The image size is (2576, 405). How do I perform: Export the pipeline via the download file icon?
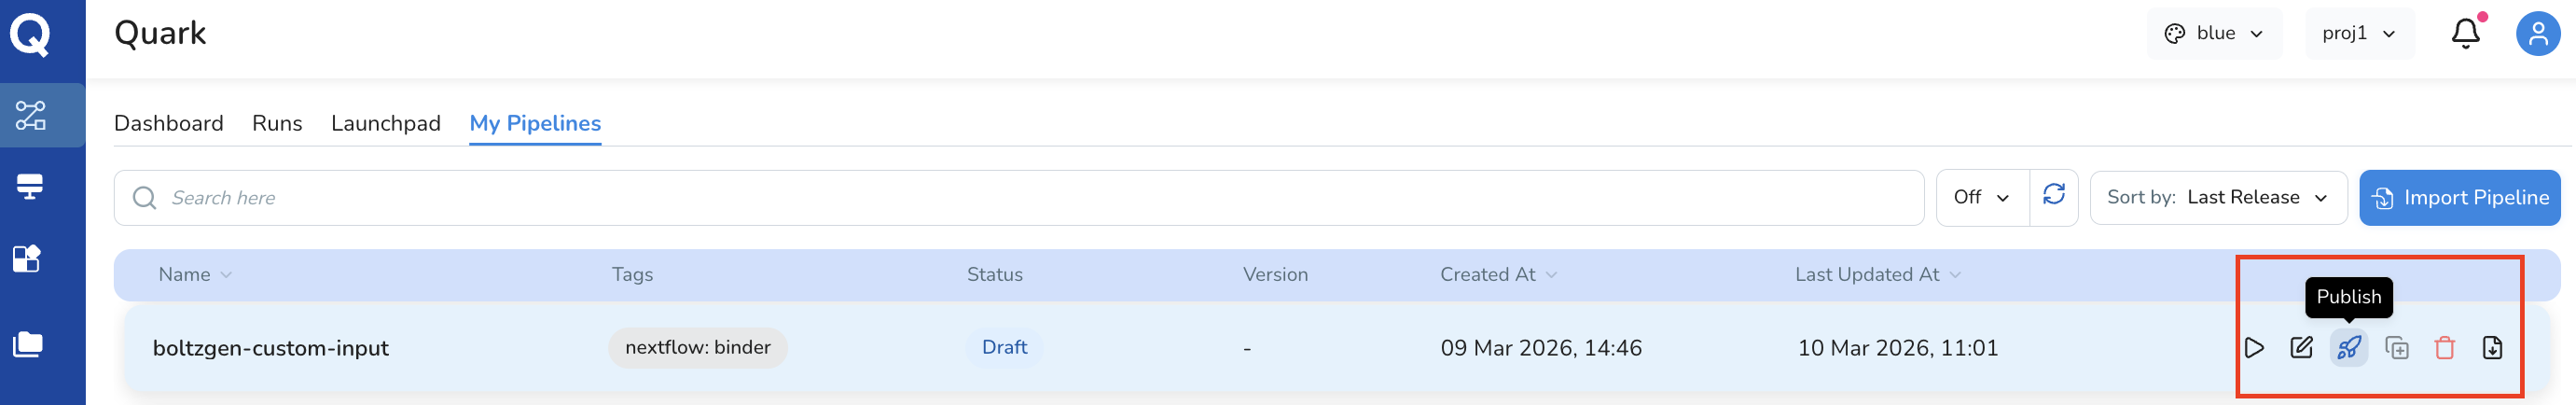(x=2493, y=348)
